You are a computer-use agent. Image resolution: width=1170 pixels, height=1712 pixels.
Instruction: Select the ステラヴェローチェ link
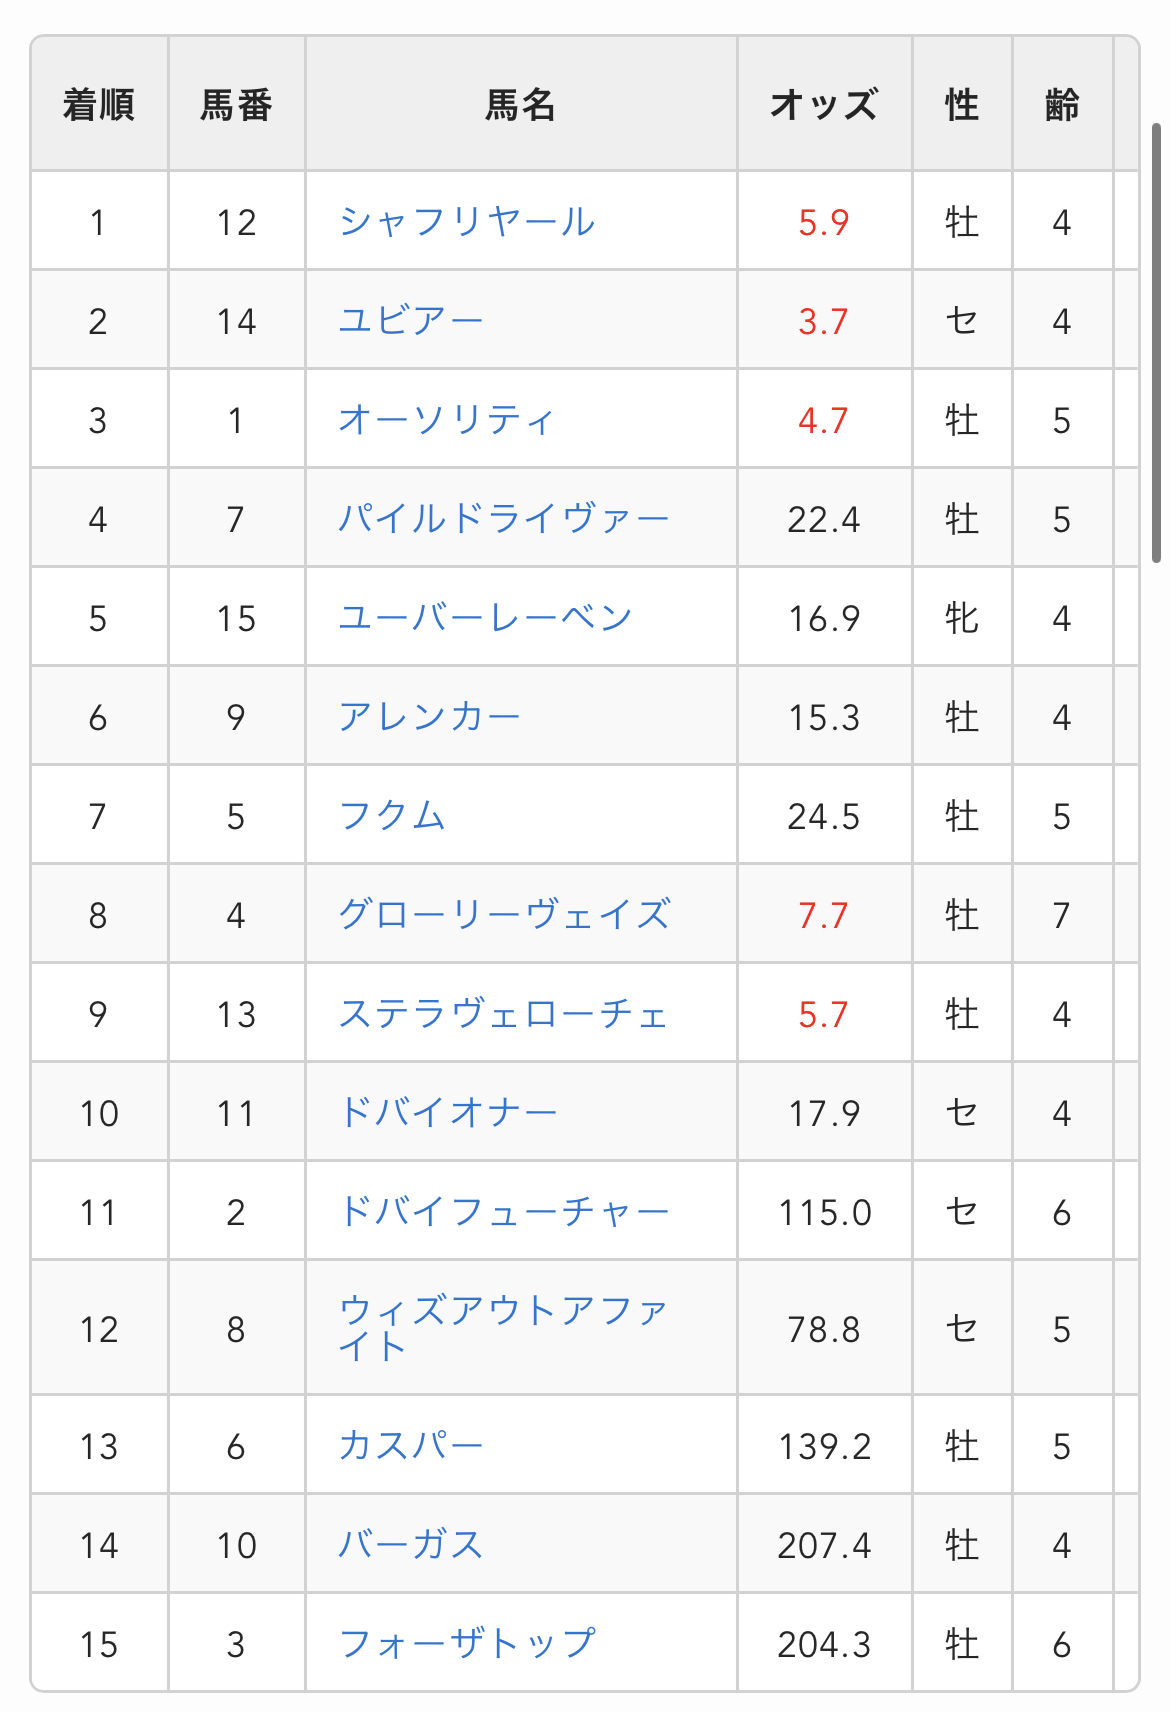tap(503, 1013)
